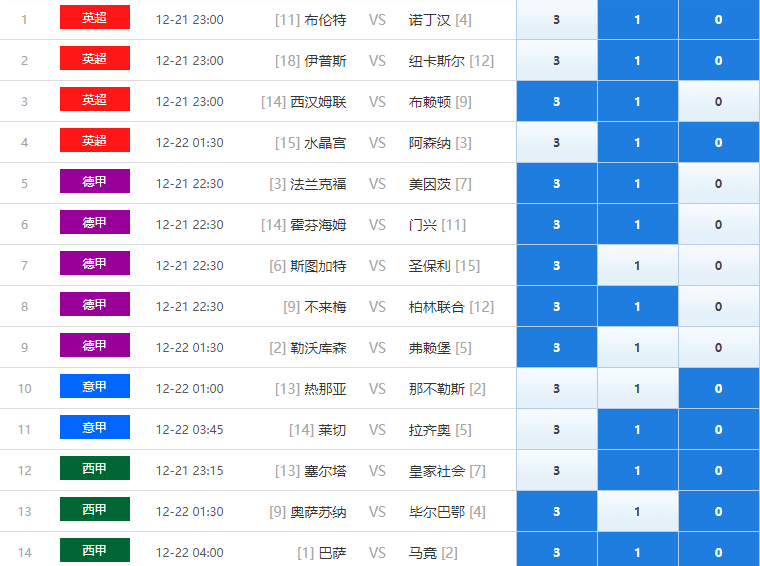Toggle option 1 for 莱切 vs 拉齐奥

coord(638,429)
